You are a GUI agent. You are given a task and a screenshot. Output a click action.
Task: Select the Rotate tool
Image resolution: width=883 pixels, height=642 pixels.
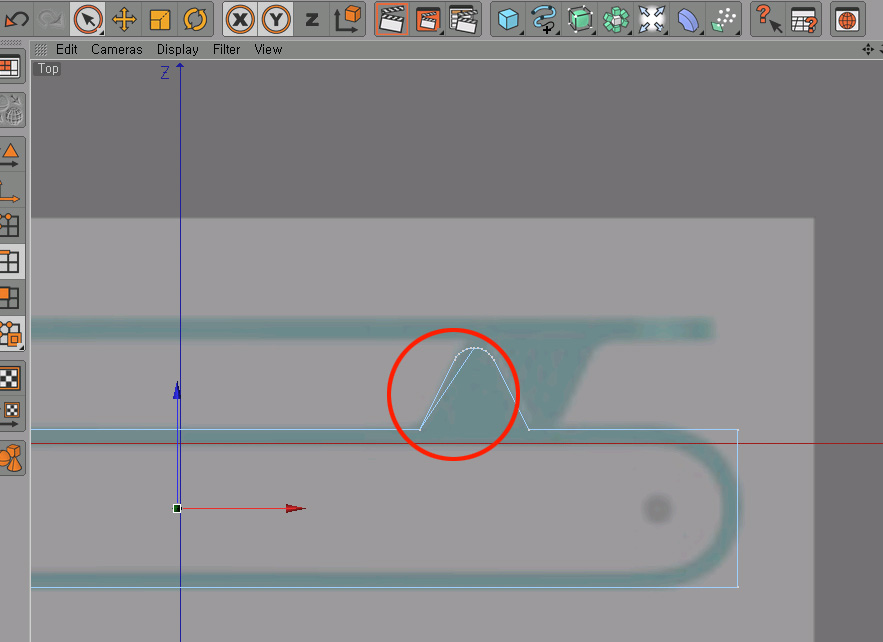[195, 20]
